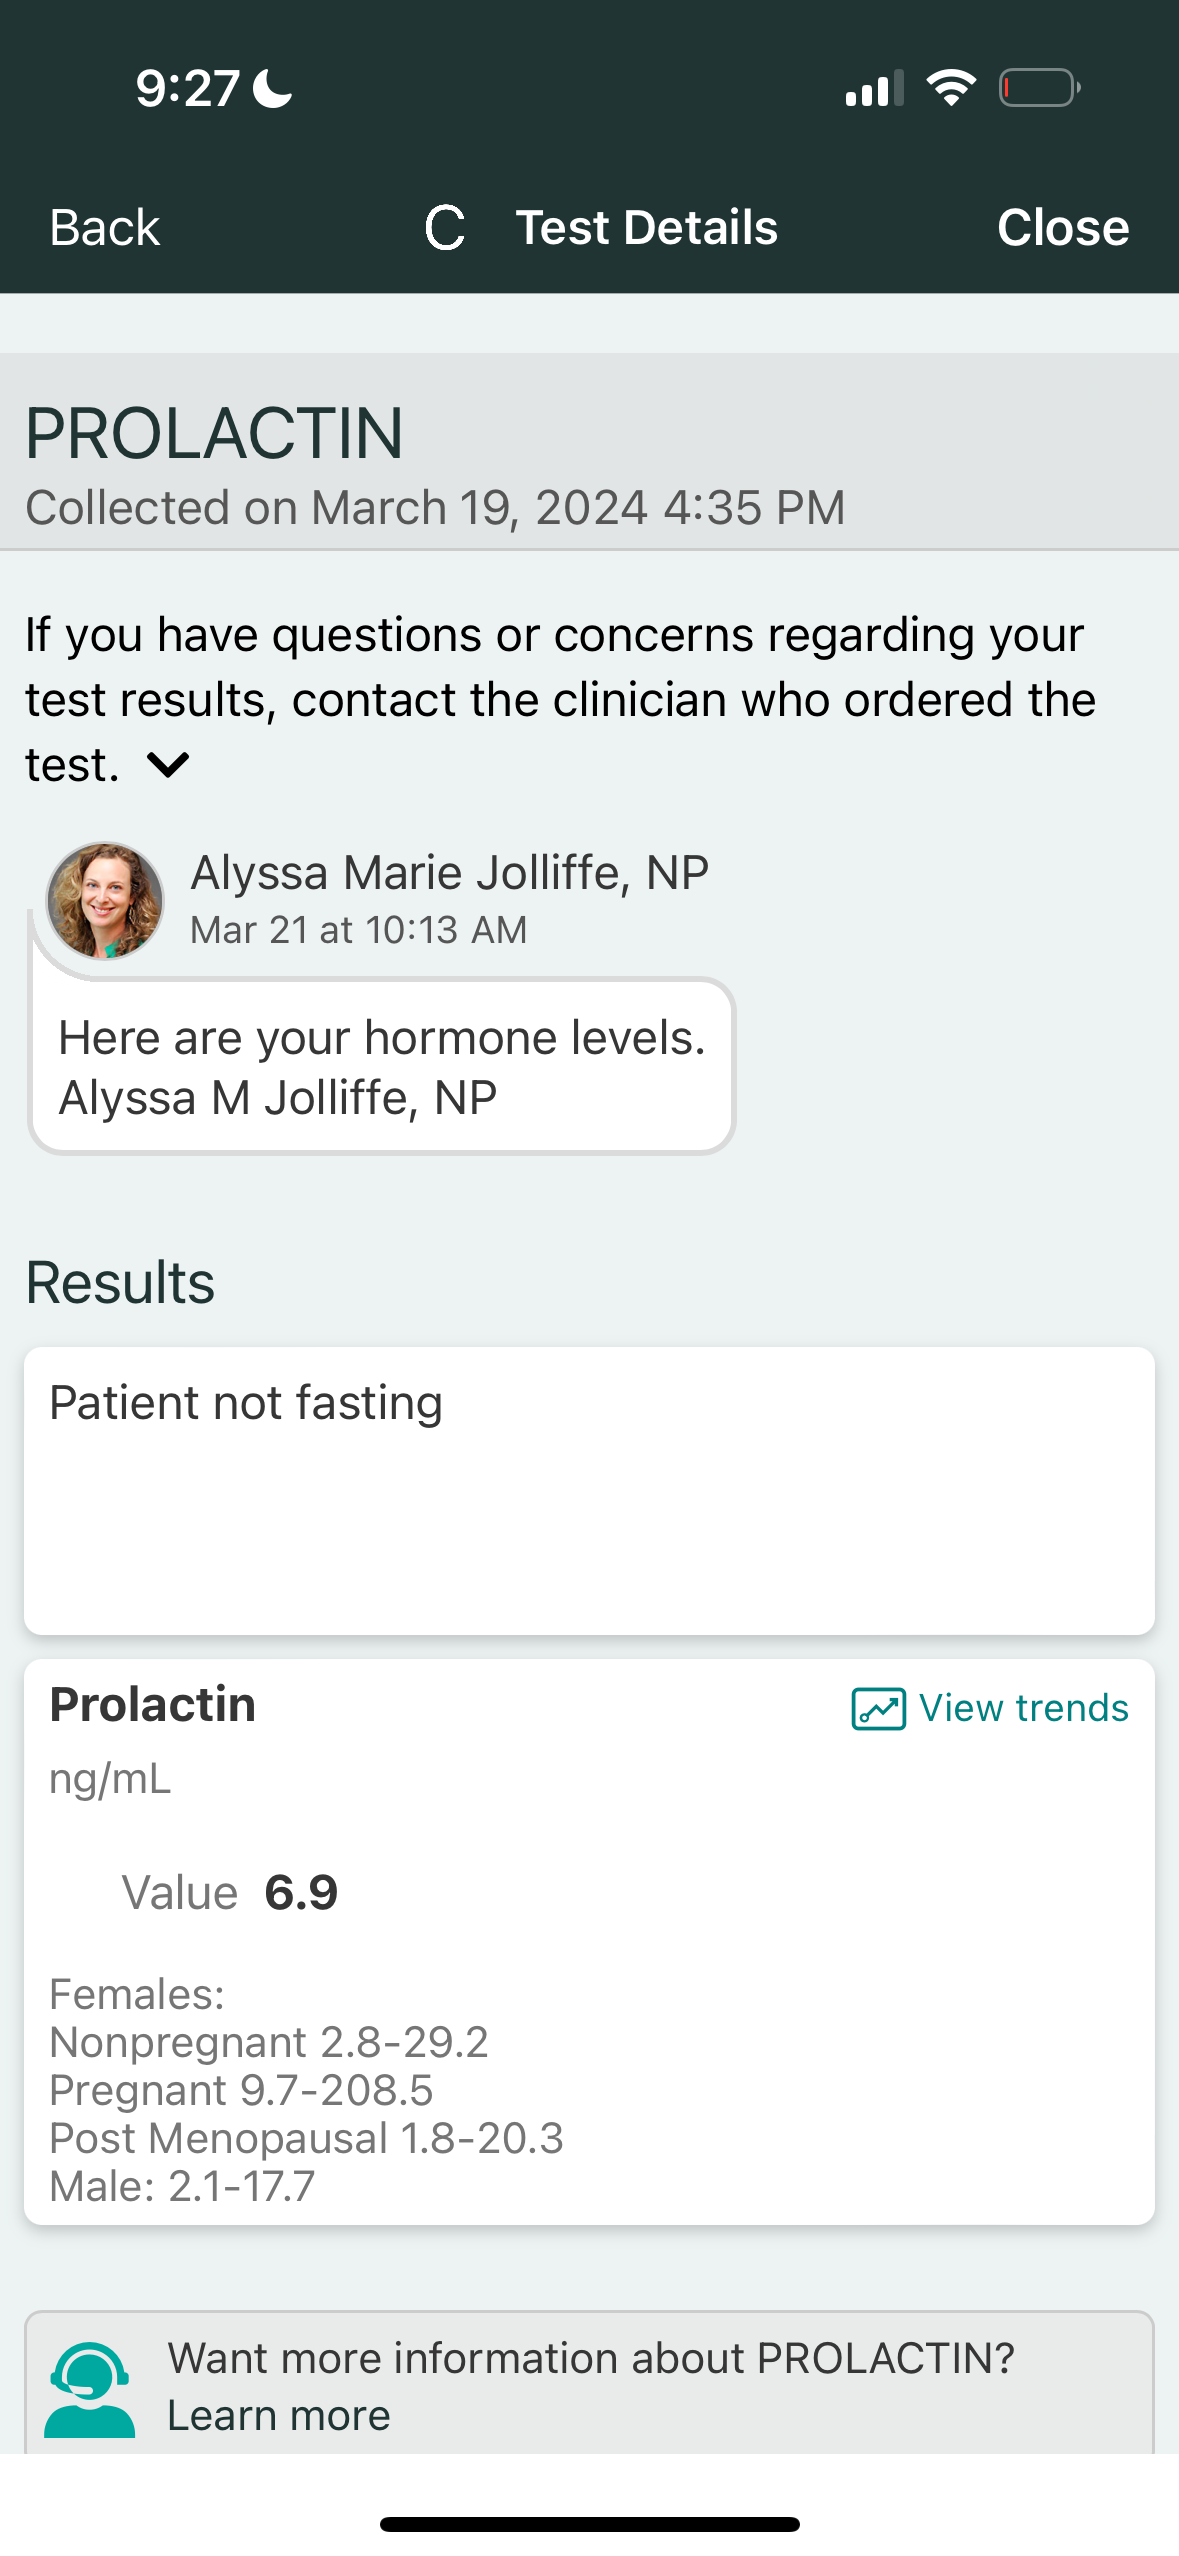Close the Test Details screen
The image size is (1179, 2556).
1062,228
